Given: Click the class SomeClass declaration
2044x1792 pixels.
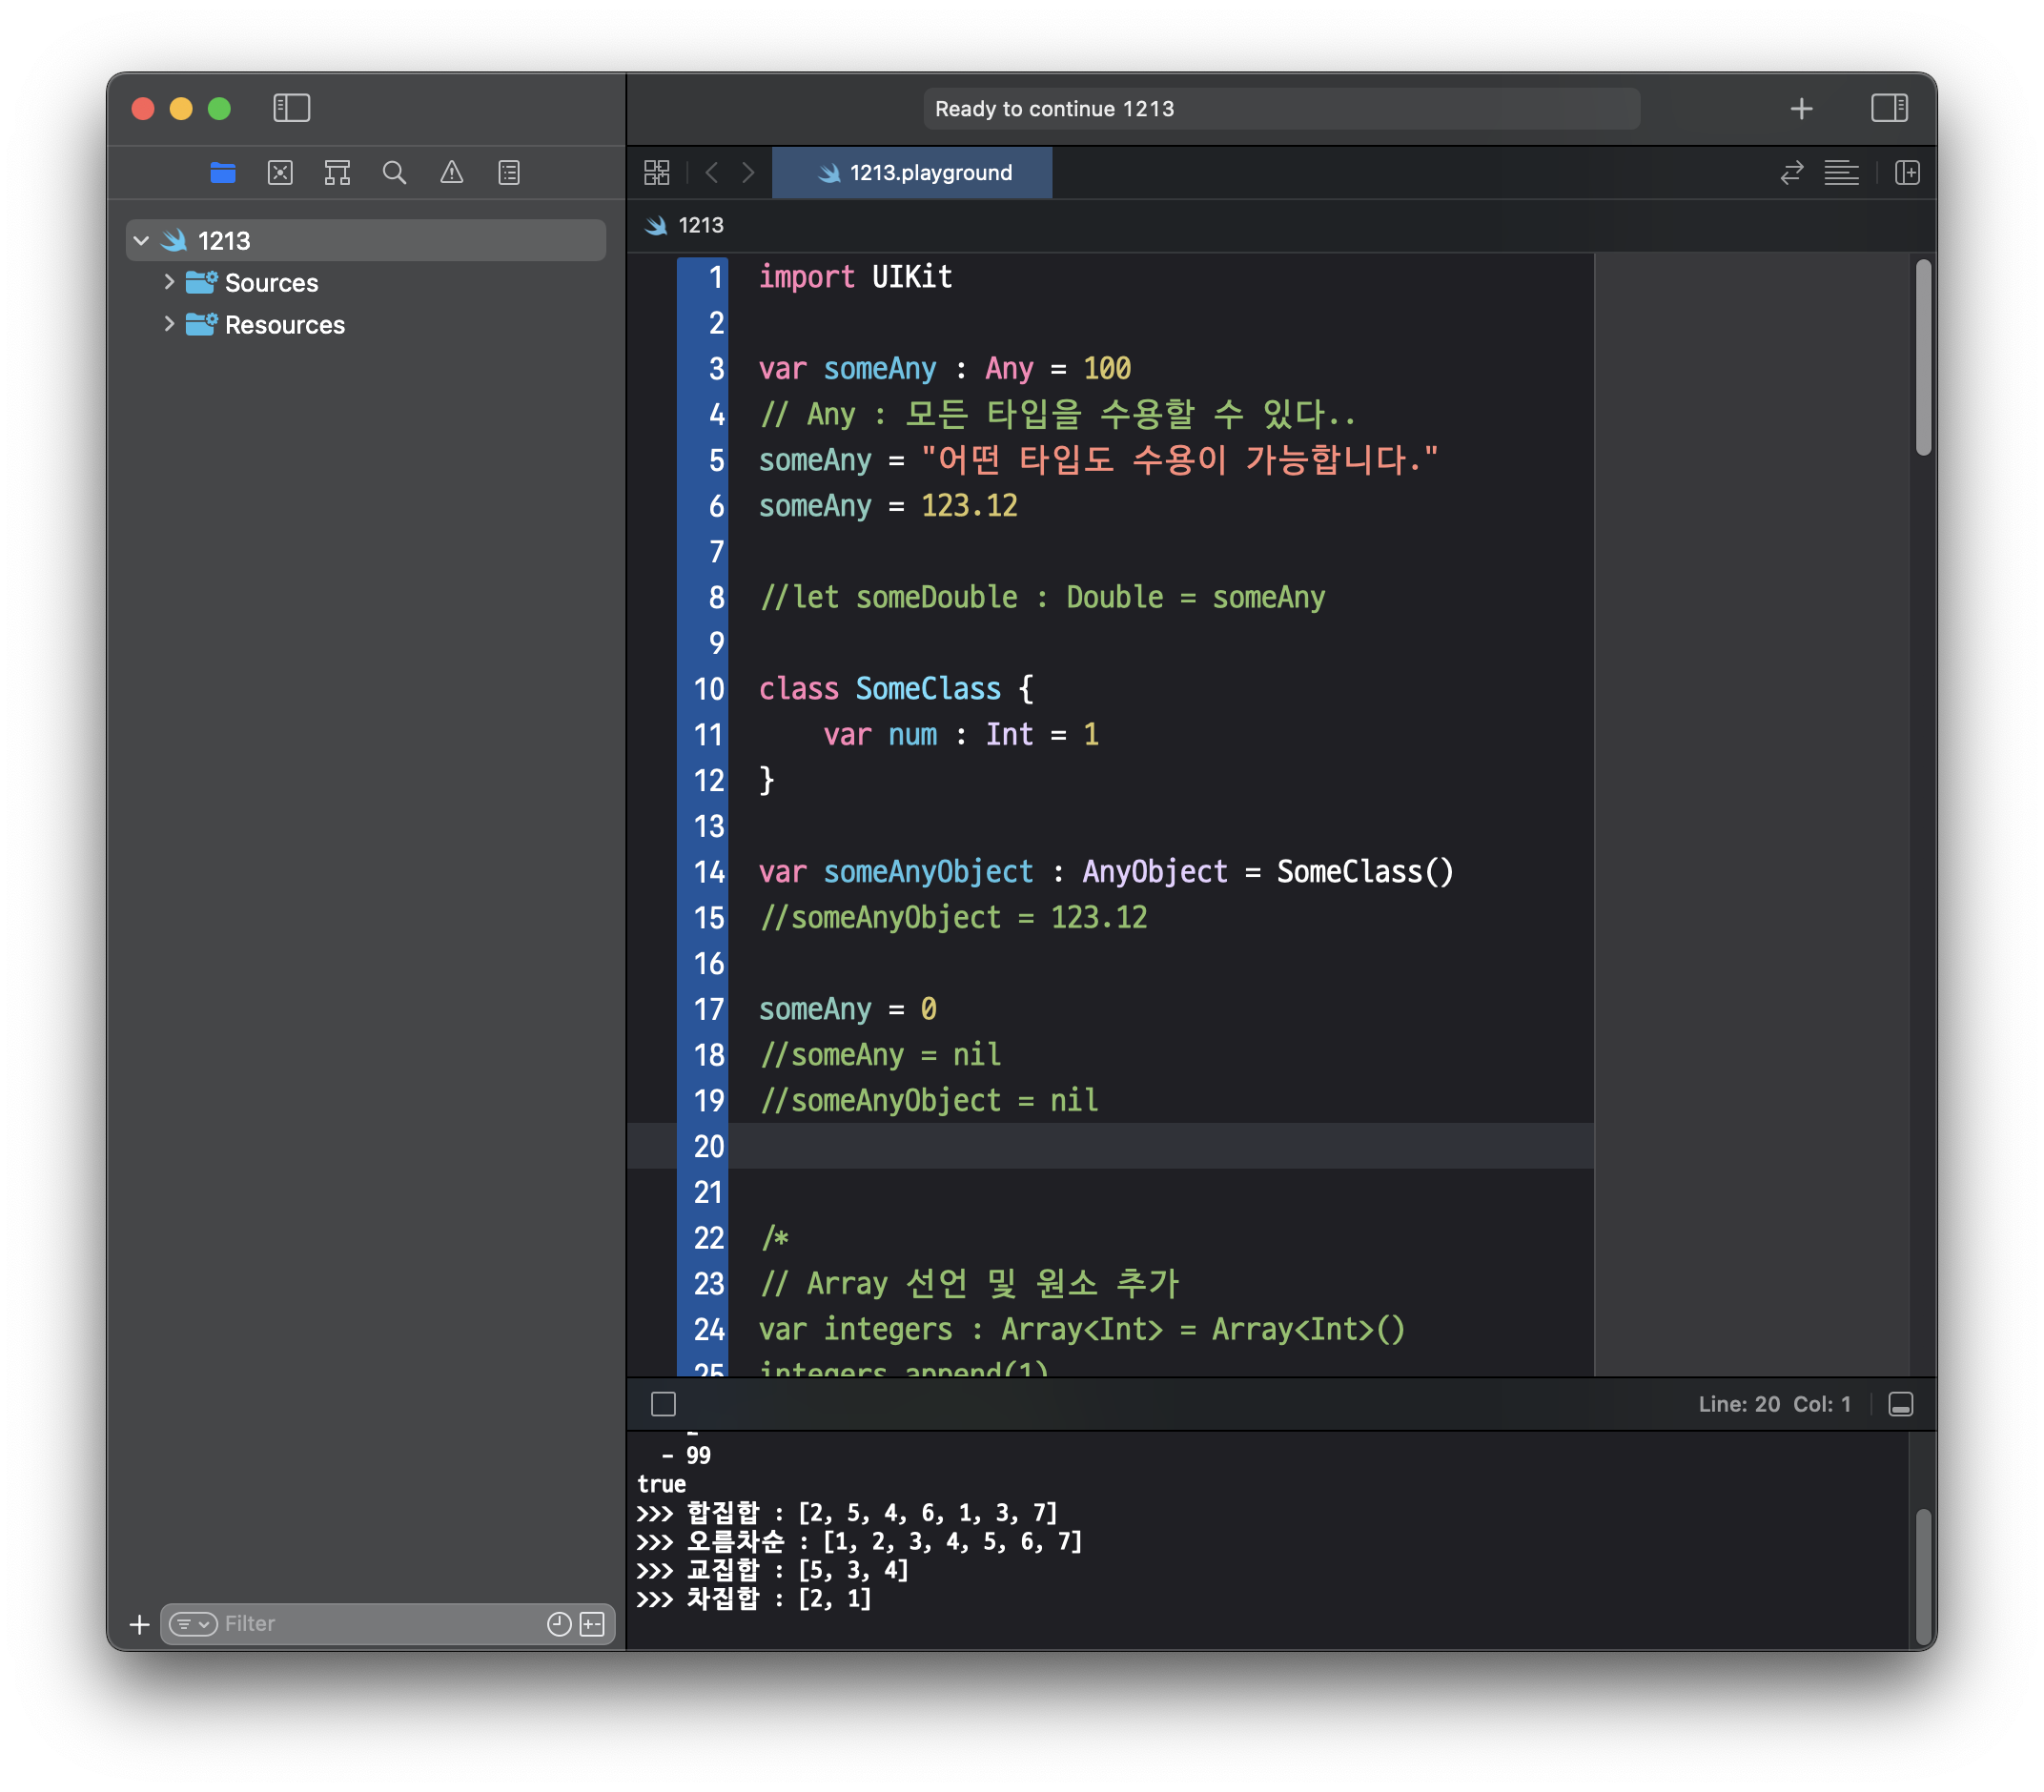Looking at the screenshot, I should click(x=896, y=689).
